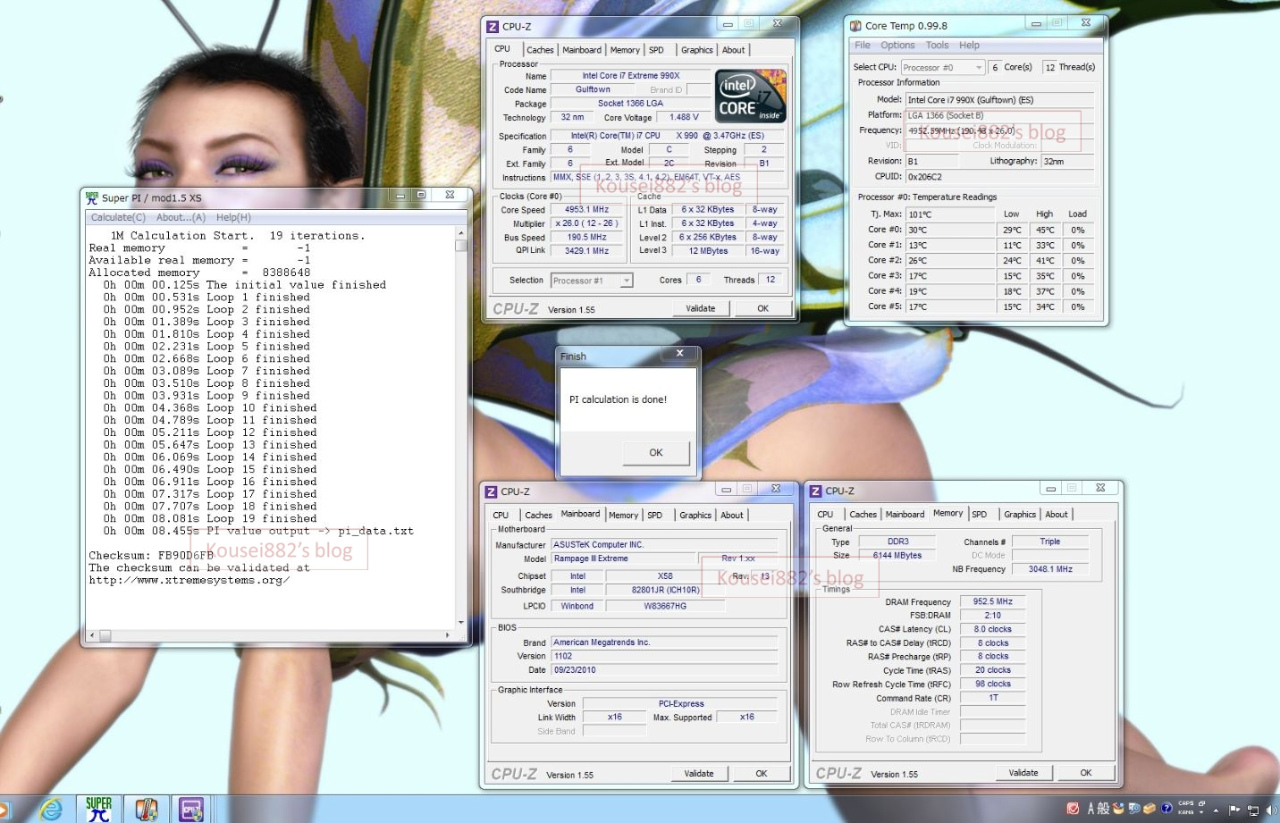This screenshot has height=823, width=1280.
Task: Click the Super PI title bar icon
Action: [92, 197]
